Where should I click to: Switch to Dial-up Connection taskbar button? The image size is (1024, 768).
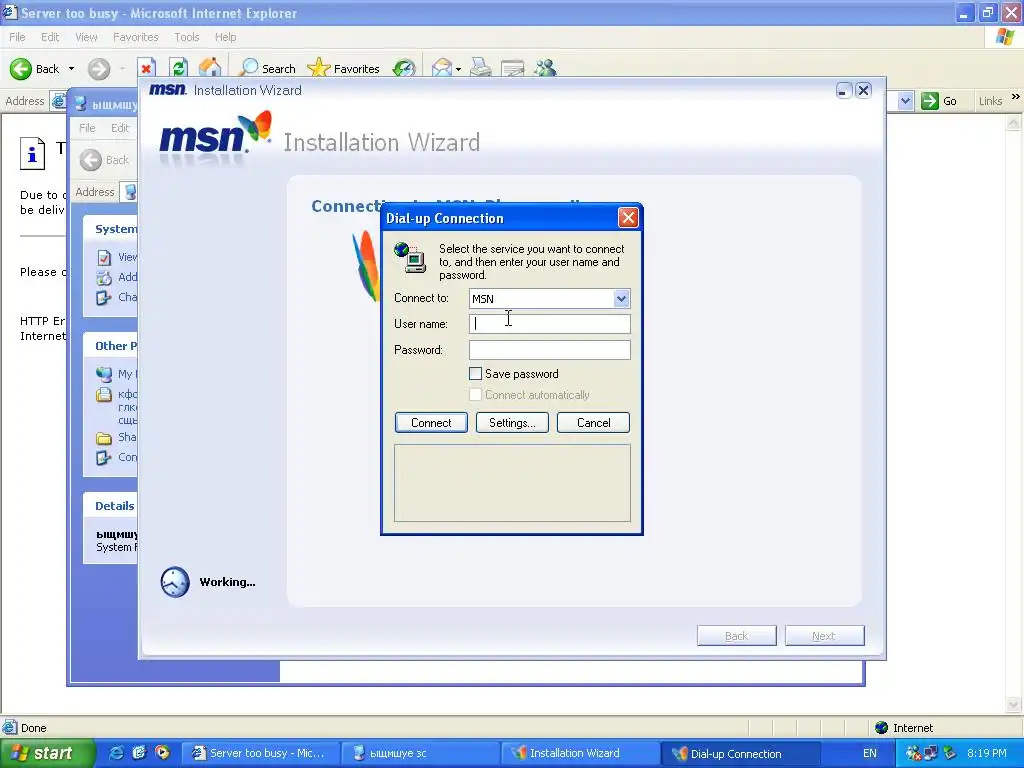(740, 754)
